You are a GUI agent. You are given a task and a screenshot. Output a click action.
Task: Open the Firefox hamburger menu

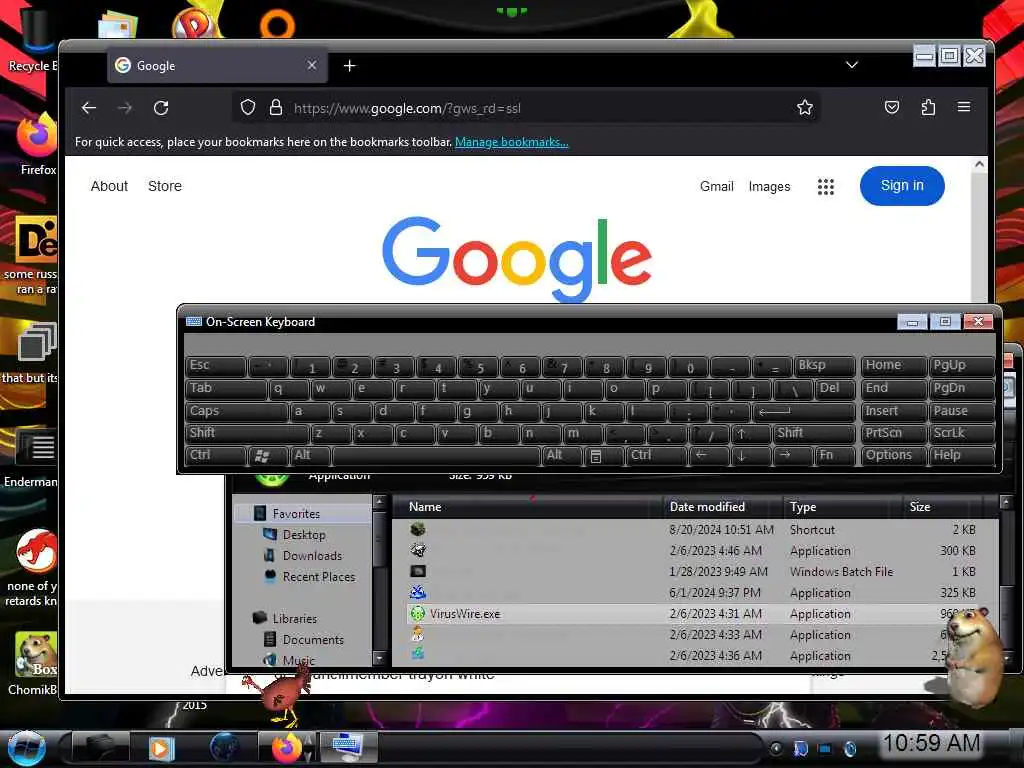pos(964,106)
